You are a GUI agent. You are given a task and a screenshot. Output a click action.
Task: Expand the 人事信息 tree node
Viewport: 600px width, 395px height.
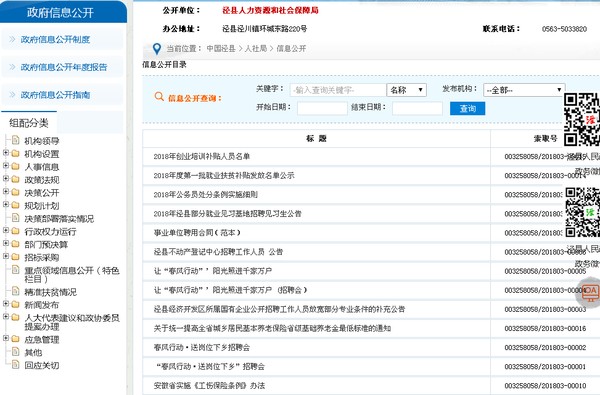[6, 166]
